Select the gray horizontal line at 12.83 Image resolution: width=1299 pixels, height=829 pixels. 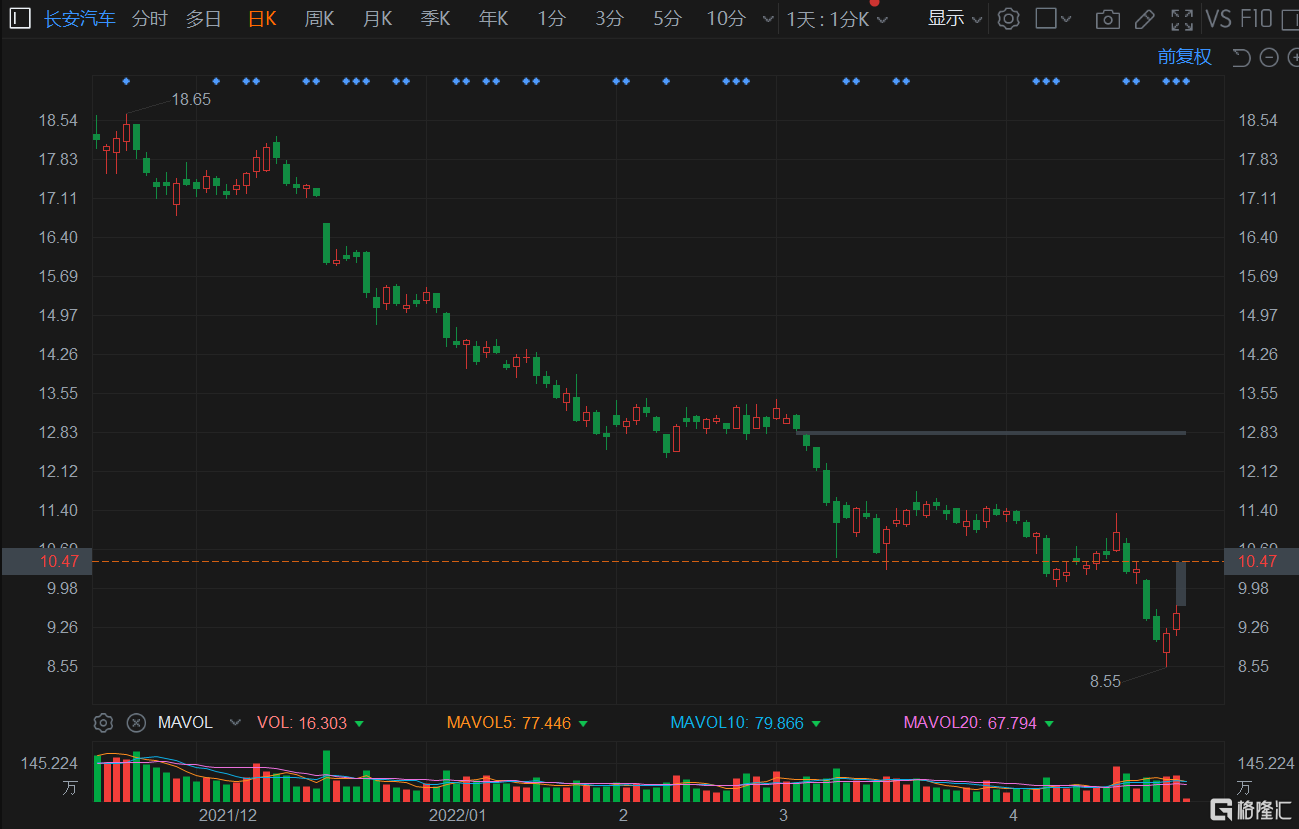pos(991,433)
